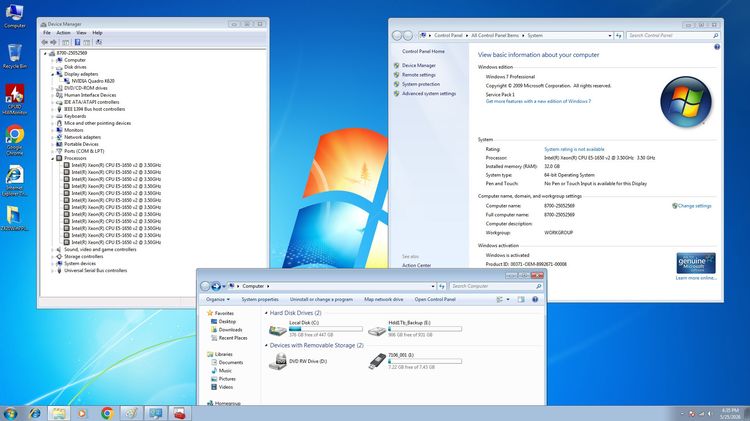Click the Forward arrow in Device Manager toolbar
Image resolution: width=750 pixels, height=421 pixels.
tap(54, 42)
